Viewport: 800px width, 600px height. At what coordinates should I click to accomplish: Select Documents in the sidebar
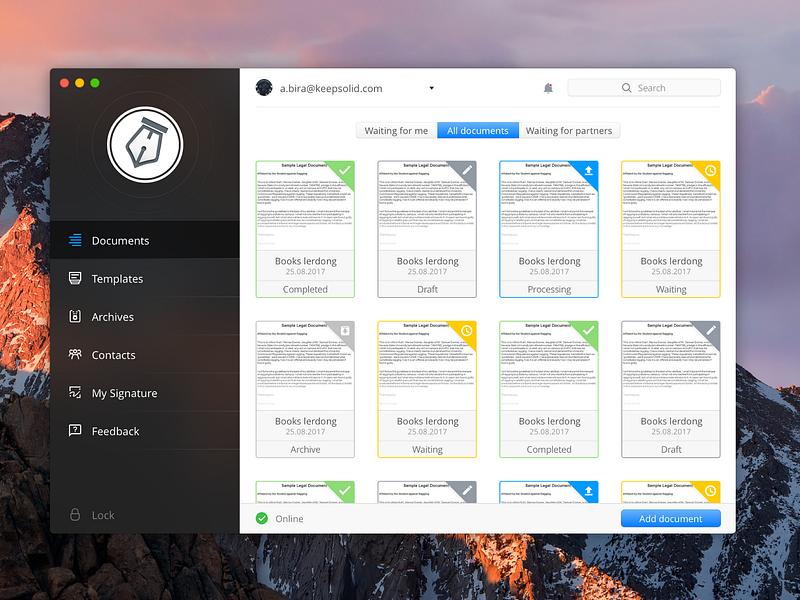[145, 240]
